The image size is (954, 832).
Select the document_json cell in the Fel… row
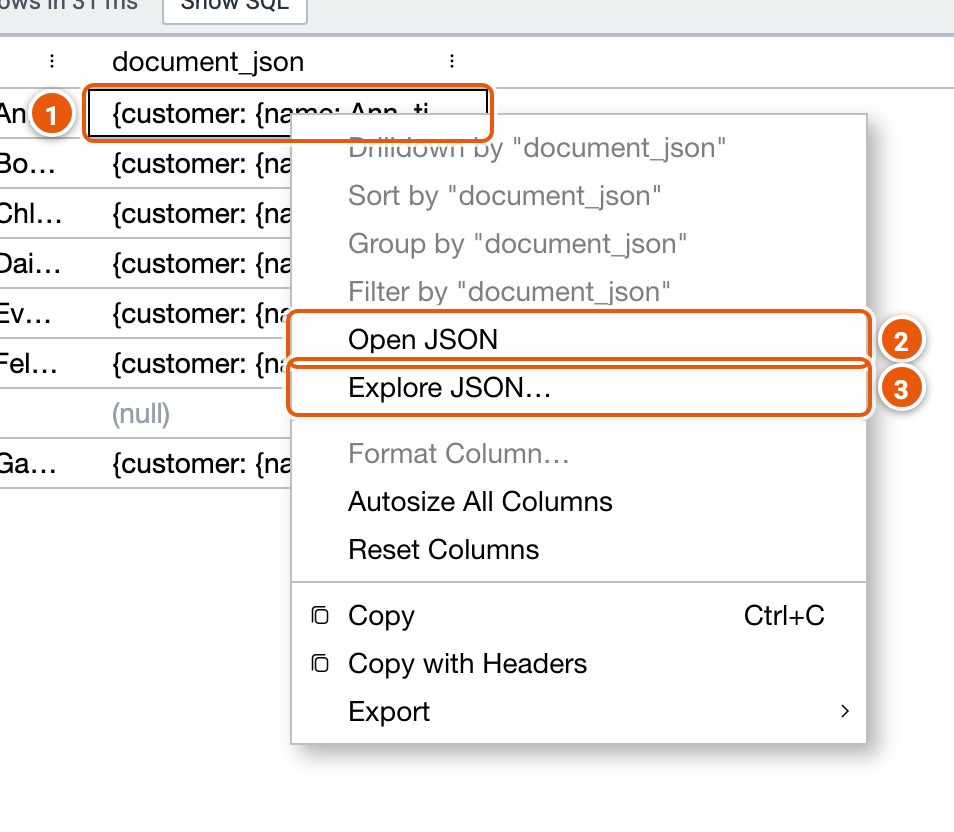pos(189,363)
